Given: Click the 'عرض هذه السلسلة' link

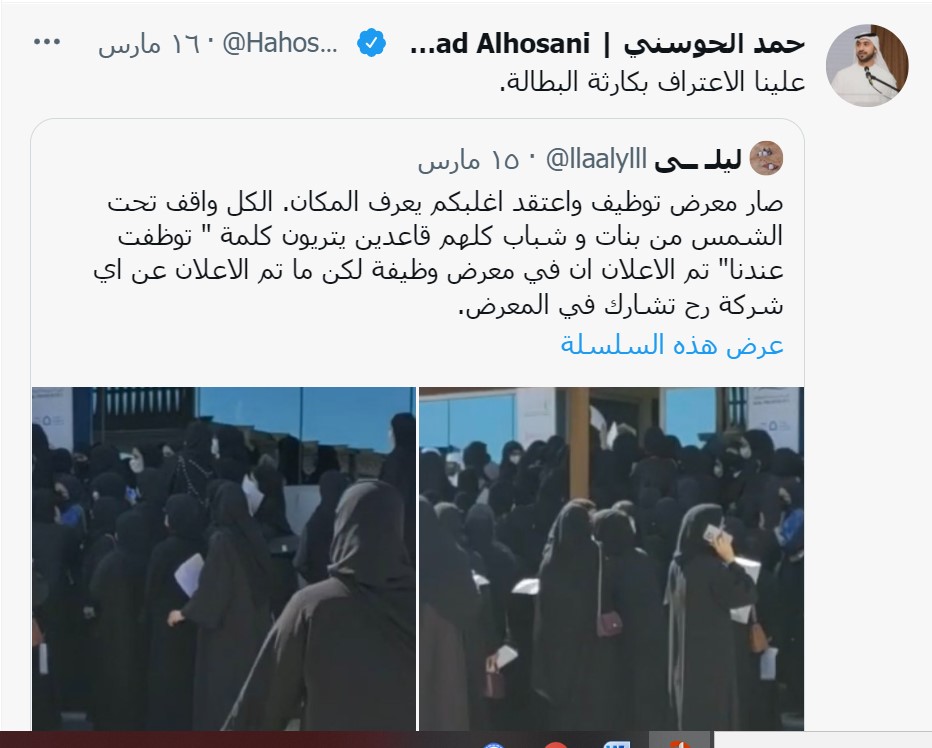Looking at the screenshot, I should (672, 345).
